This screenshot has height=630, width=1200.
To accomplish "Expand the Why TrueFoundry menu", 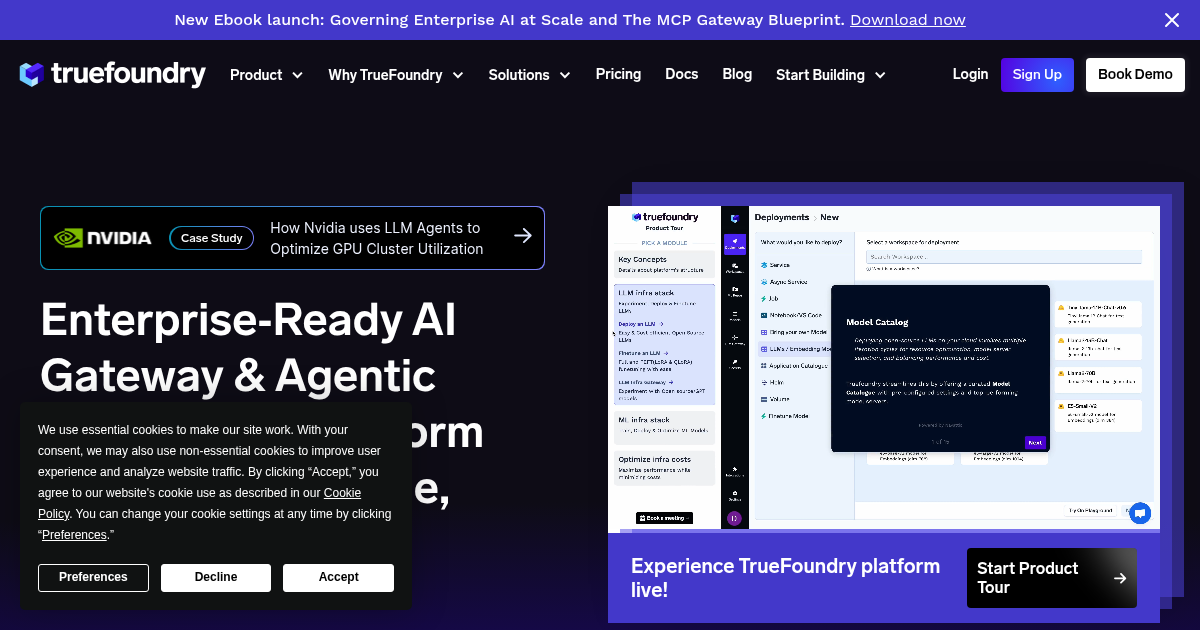I will [x=396, y=75].
